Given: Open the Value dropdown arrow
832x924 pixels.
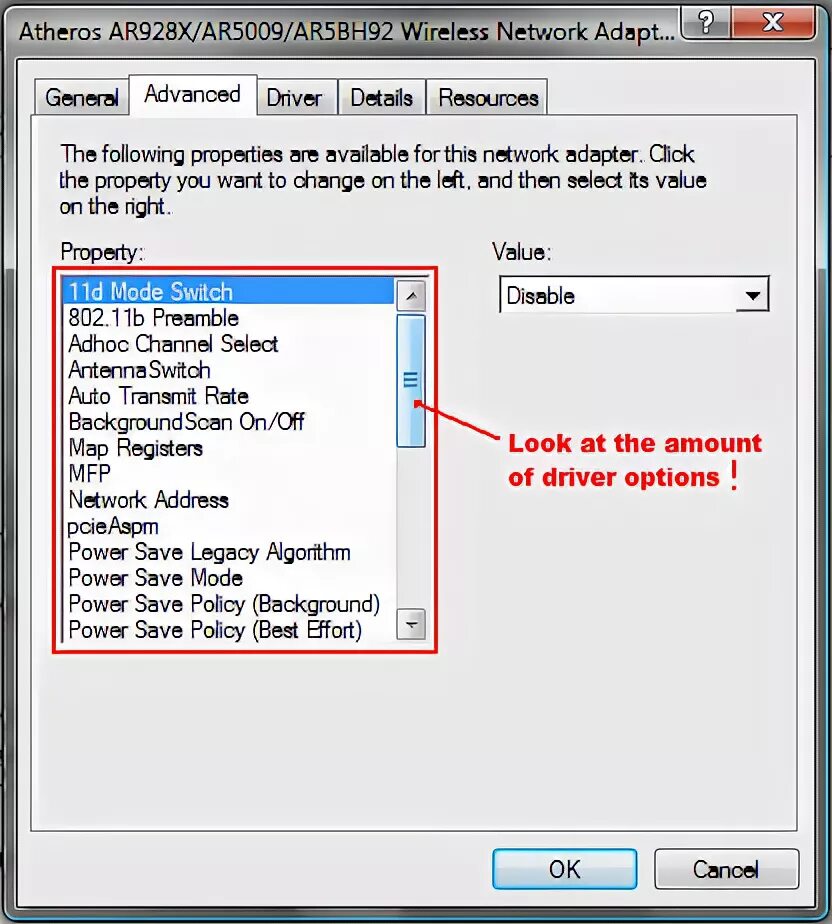Looking at the screenshot, I should click(752, 295).
